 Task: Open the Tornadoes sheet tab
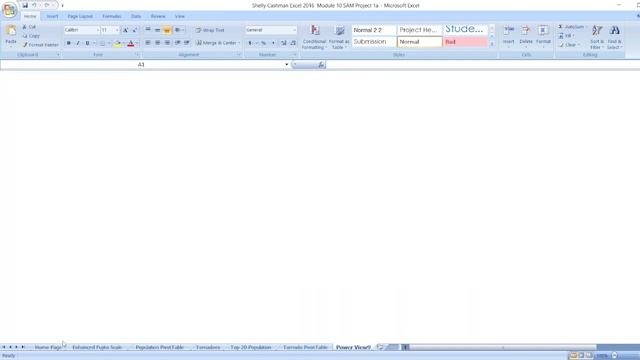point(208,347)
